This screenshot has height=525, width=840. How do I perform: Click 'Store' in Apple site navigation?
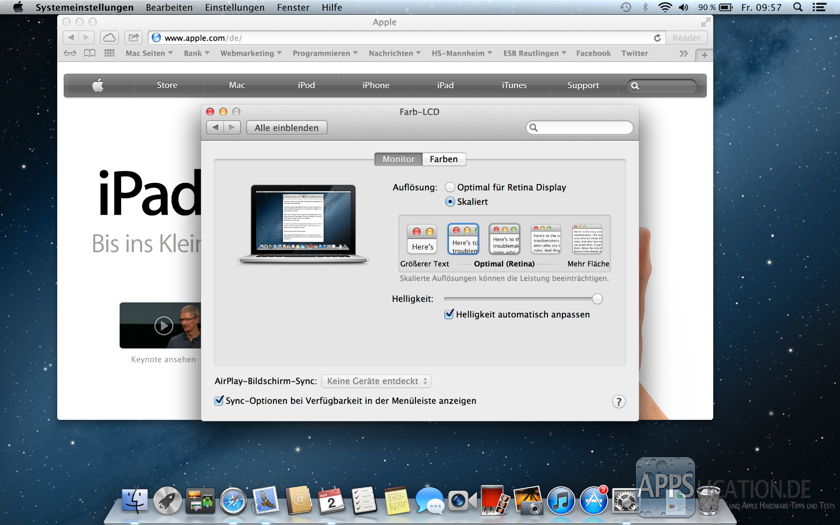tap(167, 85)
